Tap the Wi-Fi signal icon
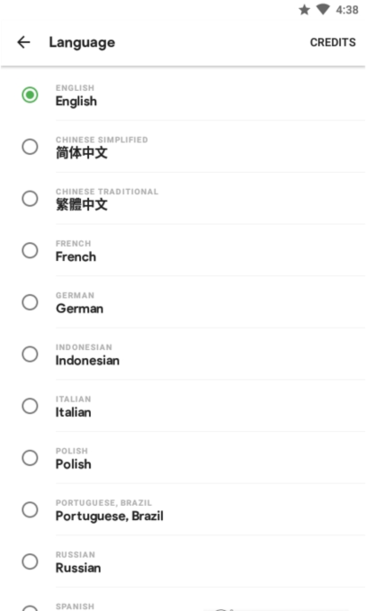This screenshot has width=366, height=611. (323, 10)
